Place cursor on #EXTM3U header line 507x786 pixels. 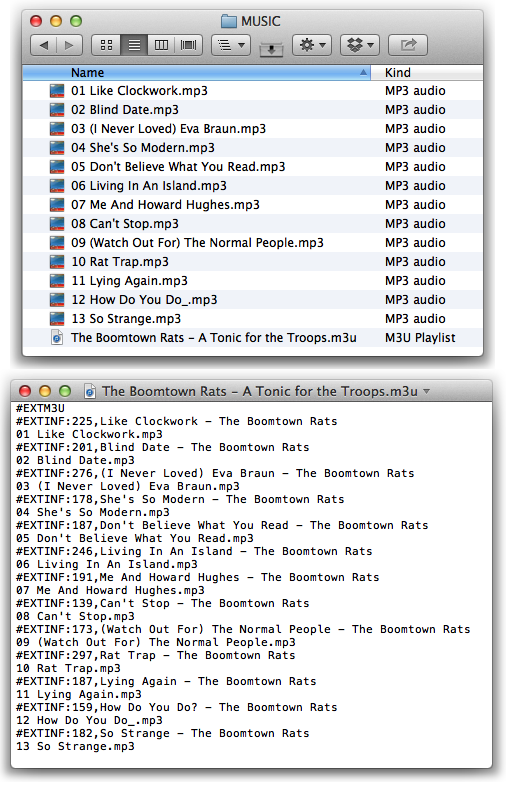40,409
